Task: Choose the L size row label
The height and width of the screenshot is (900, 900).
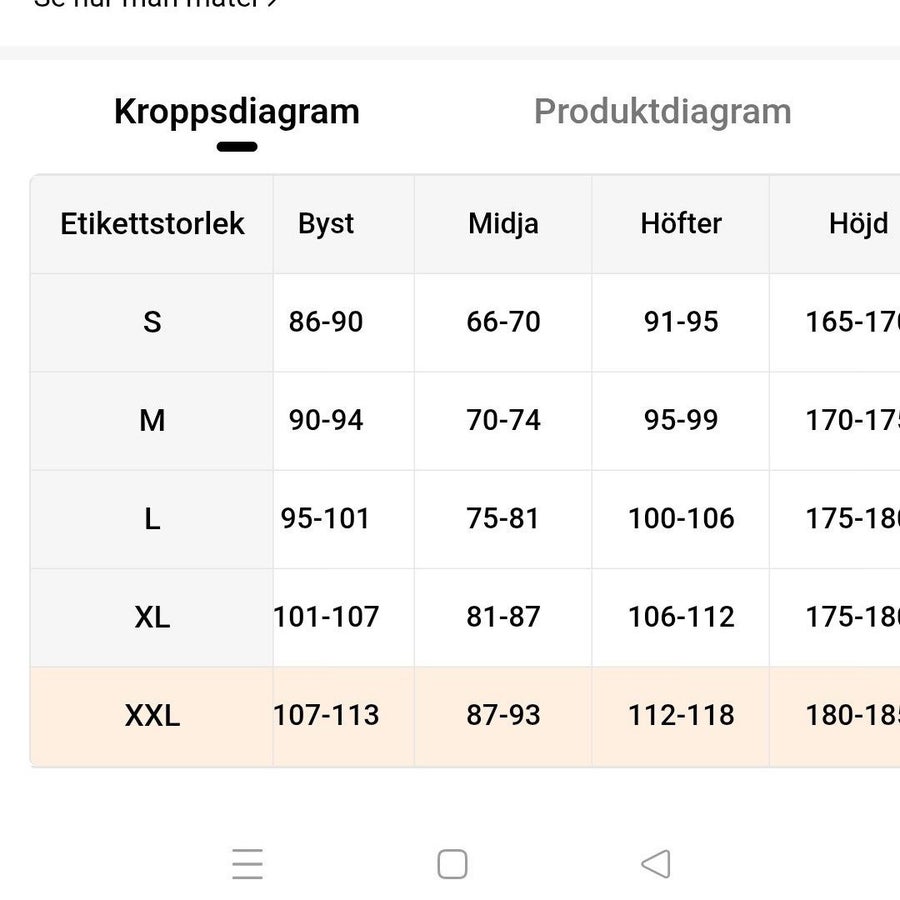Action: (x=152, y=519)
